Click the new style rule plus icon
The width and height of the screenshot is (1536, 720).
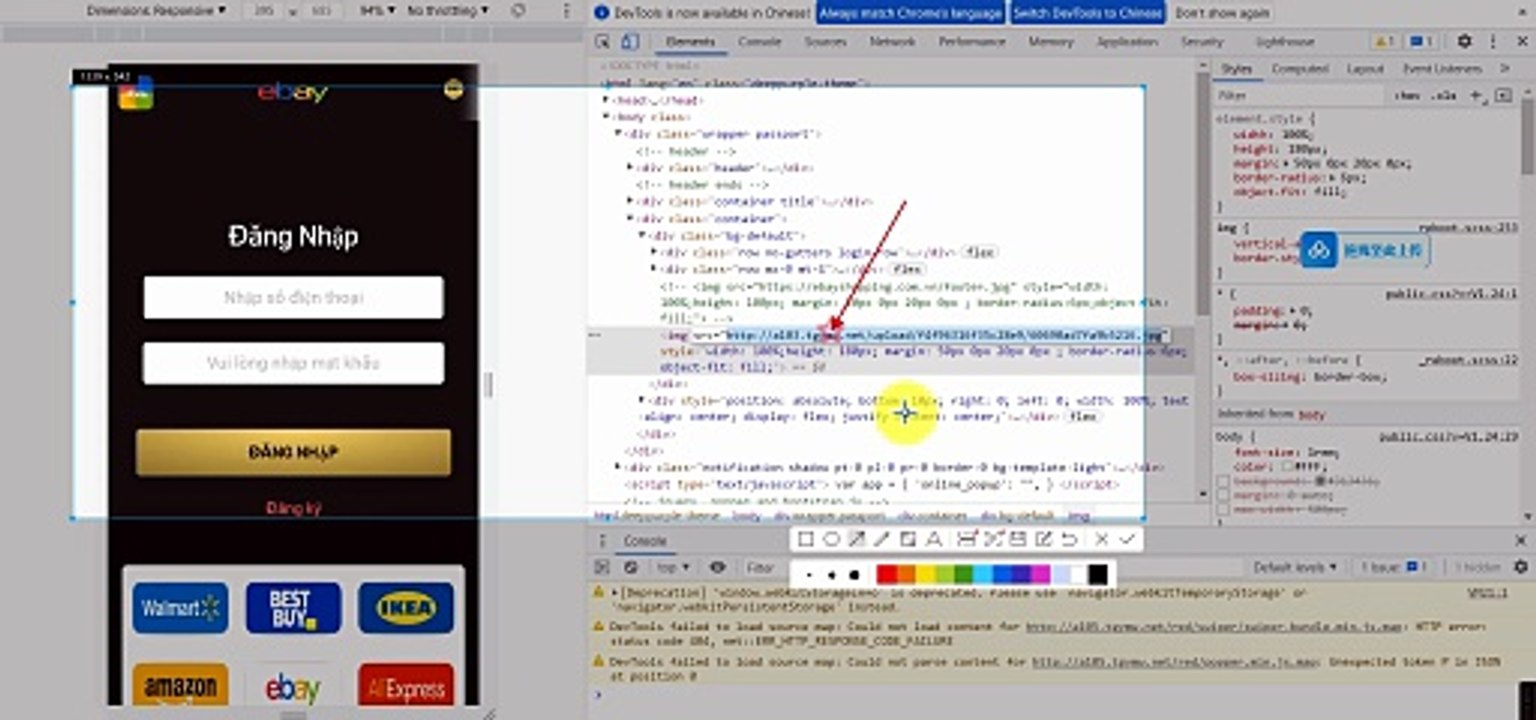(x=1476, y=96)
